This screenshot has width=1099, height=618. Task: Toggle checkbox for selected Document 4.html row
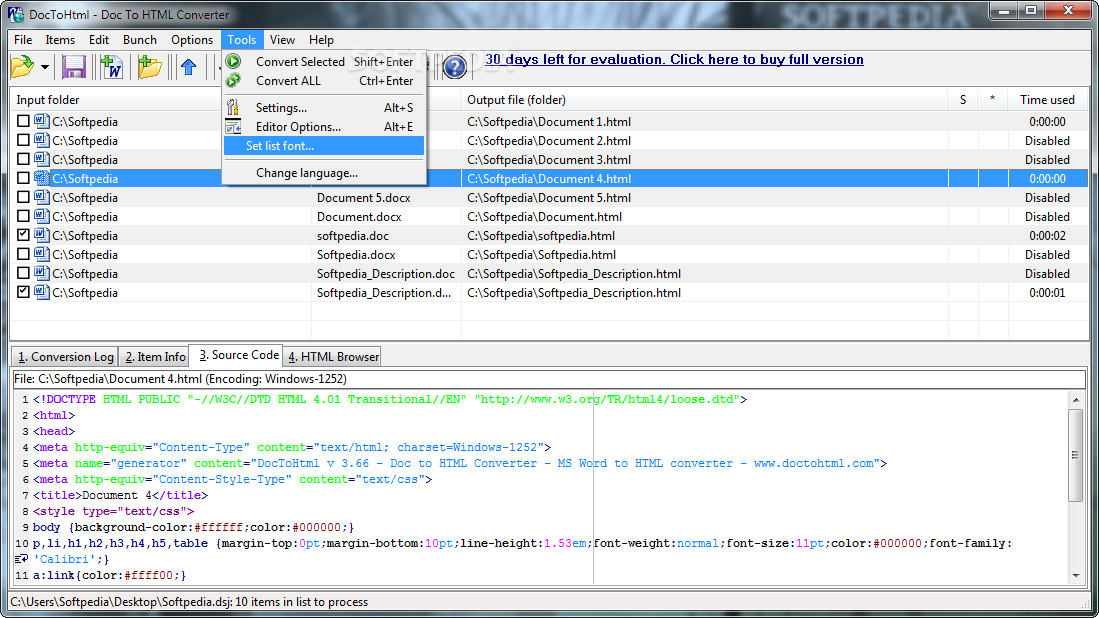click(x=23, y=178)
